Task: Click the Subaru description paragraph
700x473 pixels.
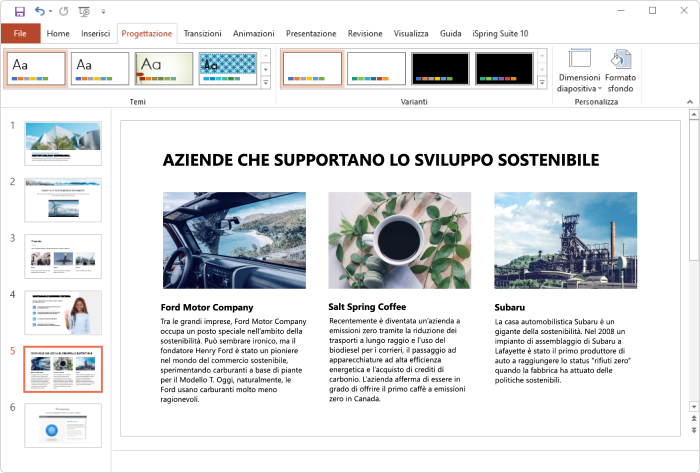Action: coord(562,351)
